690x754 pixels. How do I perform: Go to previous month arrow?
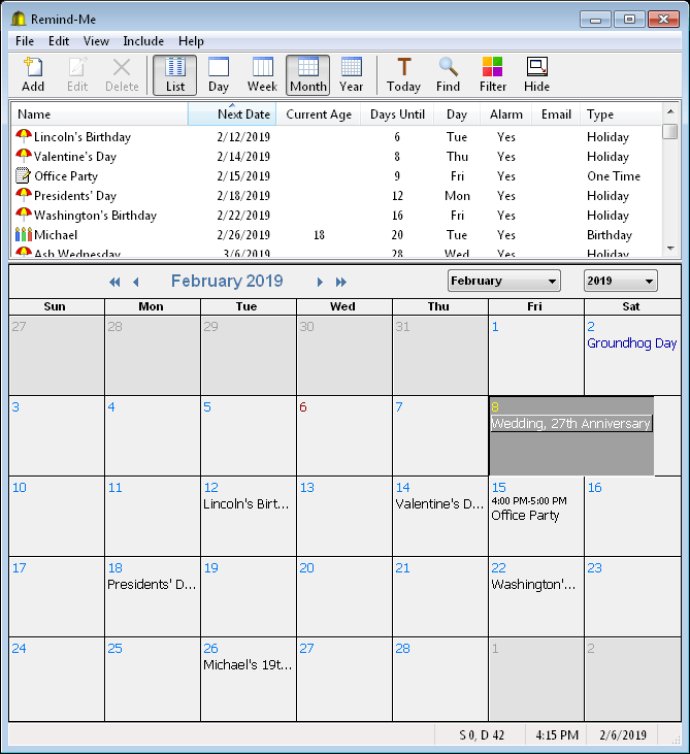point(136,282)
